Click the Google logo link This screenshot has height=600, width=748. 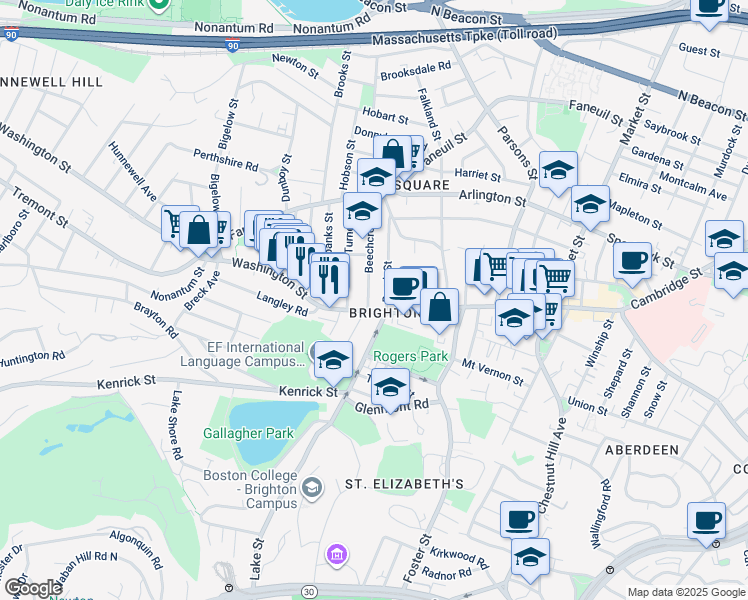pyautogui.click(x=33, y=588)
